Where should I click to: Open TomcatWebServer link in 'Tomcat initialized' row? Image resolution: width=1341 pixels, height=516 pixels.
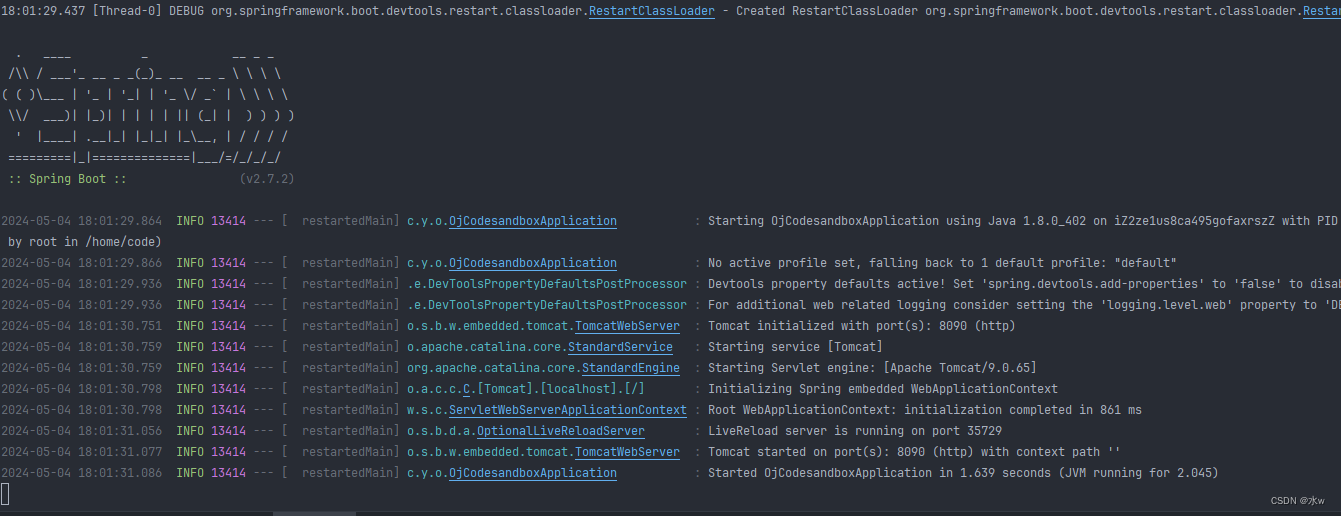[x=627, y=326]
